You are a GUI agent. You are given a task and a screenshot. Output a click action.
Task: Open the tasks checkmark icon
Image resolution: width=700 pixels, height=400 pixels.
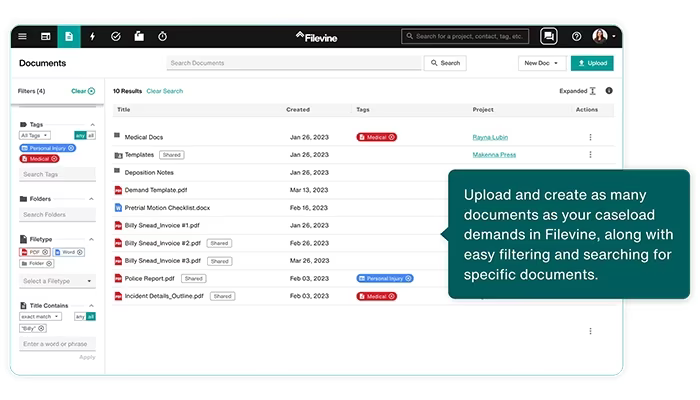click(116, 37)
